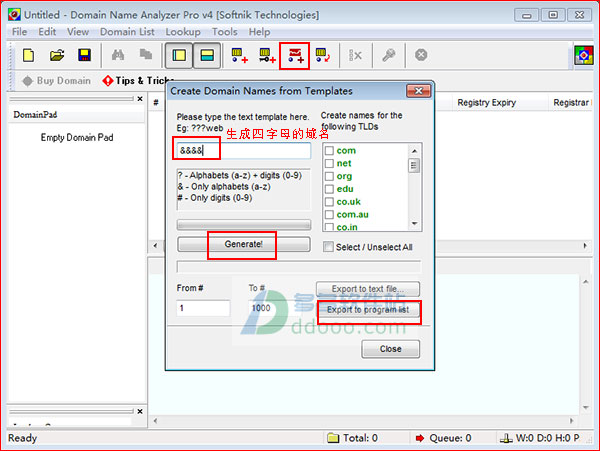The width and height of the screenshot is (600, 451).
Task: Click the network status icon in status bar
Action: (x=506, y=438)
